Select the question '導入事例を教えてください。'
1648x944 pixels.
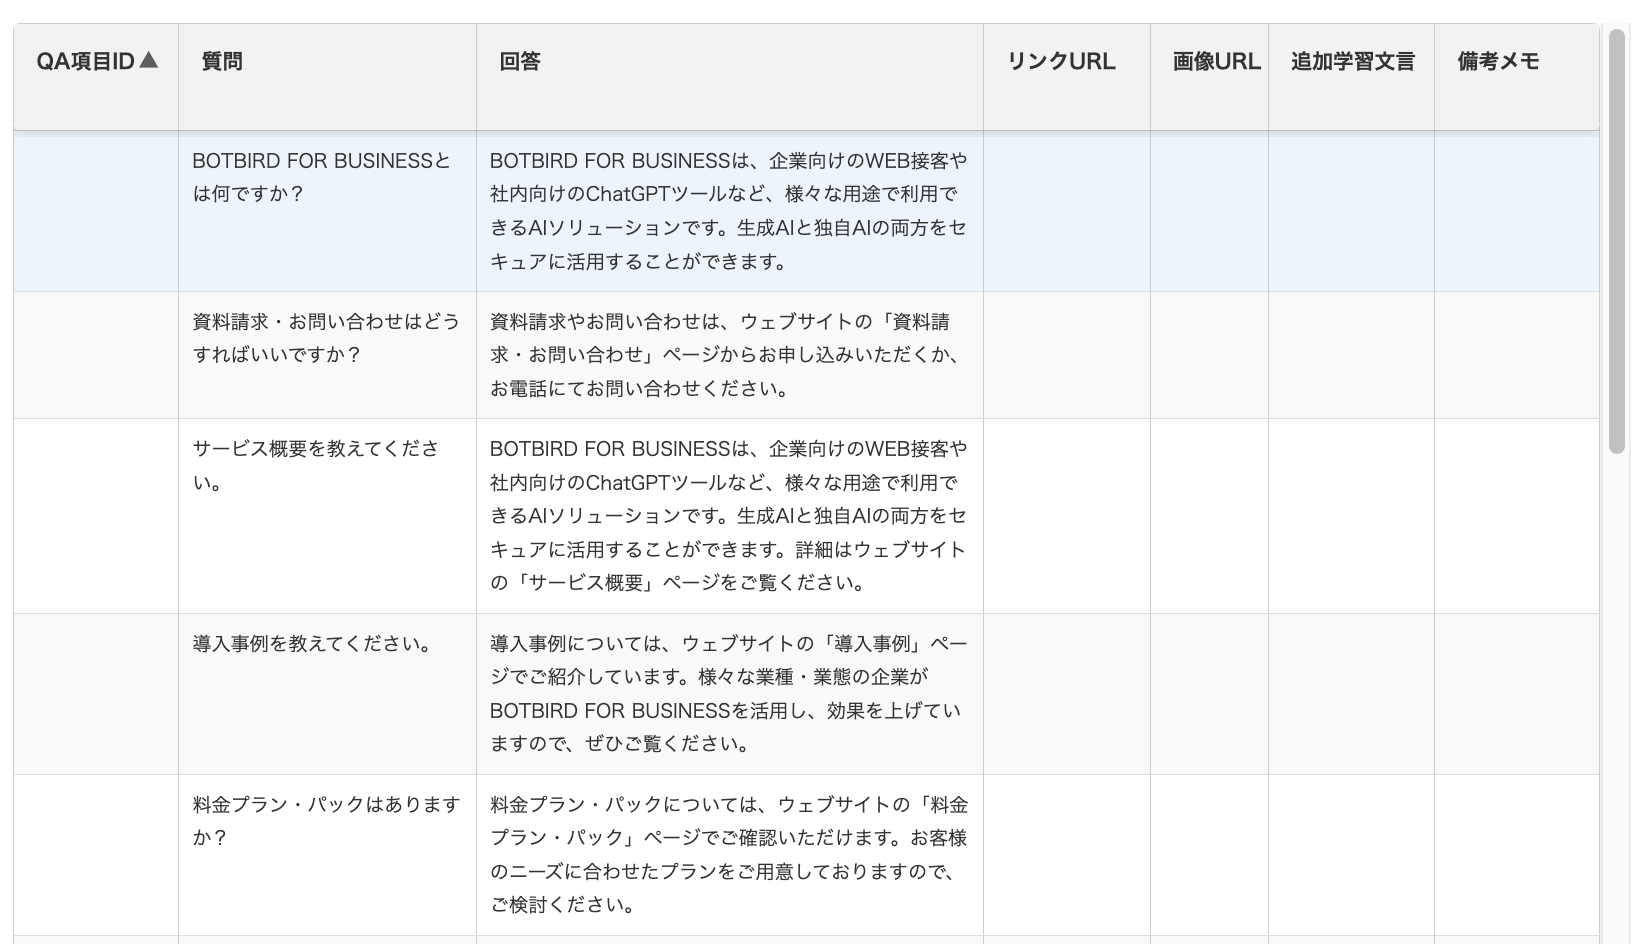point(312,643)
